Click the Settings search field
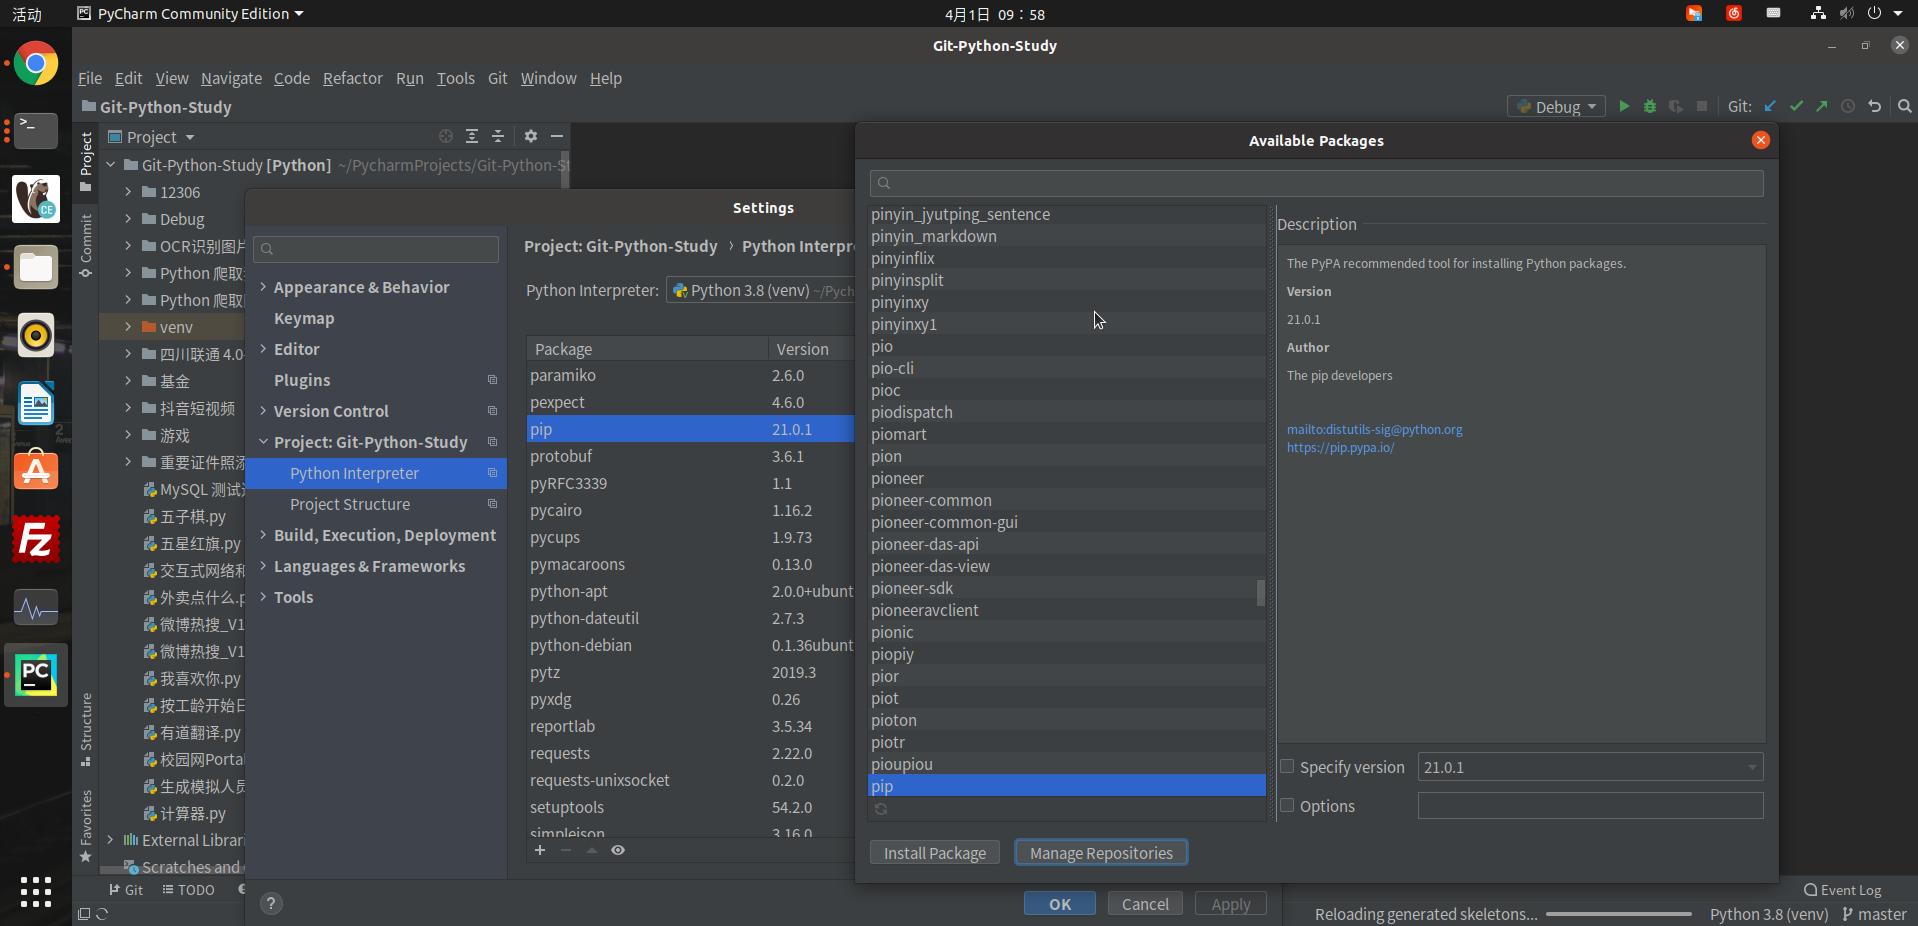1918x926 pixels. click(376, 249)
